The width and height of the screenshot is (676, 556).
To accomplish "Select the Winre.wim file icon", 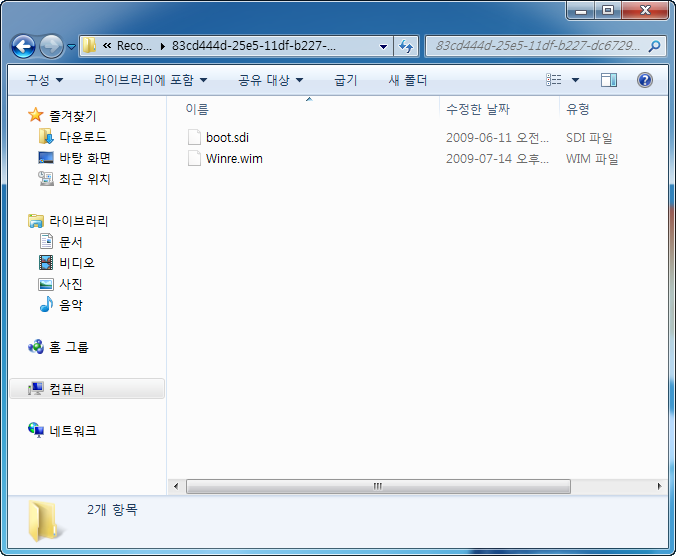I will (x=194, y=158).
